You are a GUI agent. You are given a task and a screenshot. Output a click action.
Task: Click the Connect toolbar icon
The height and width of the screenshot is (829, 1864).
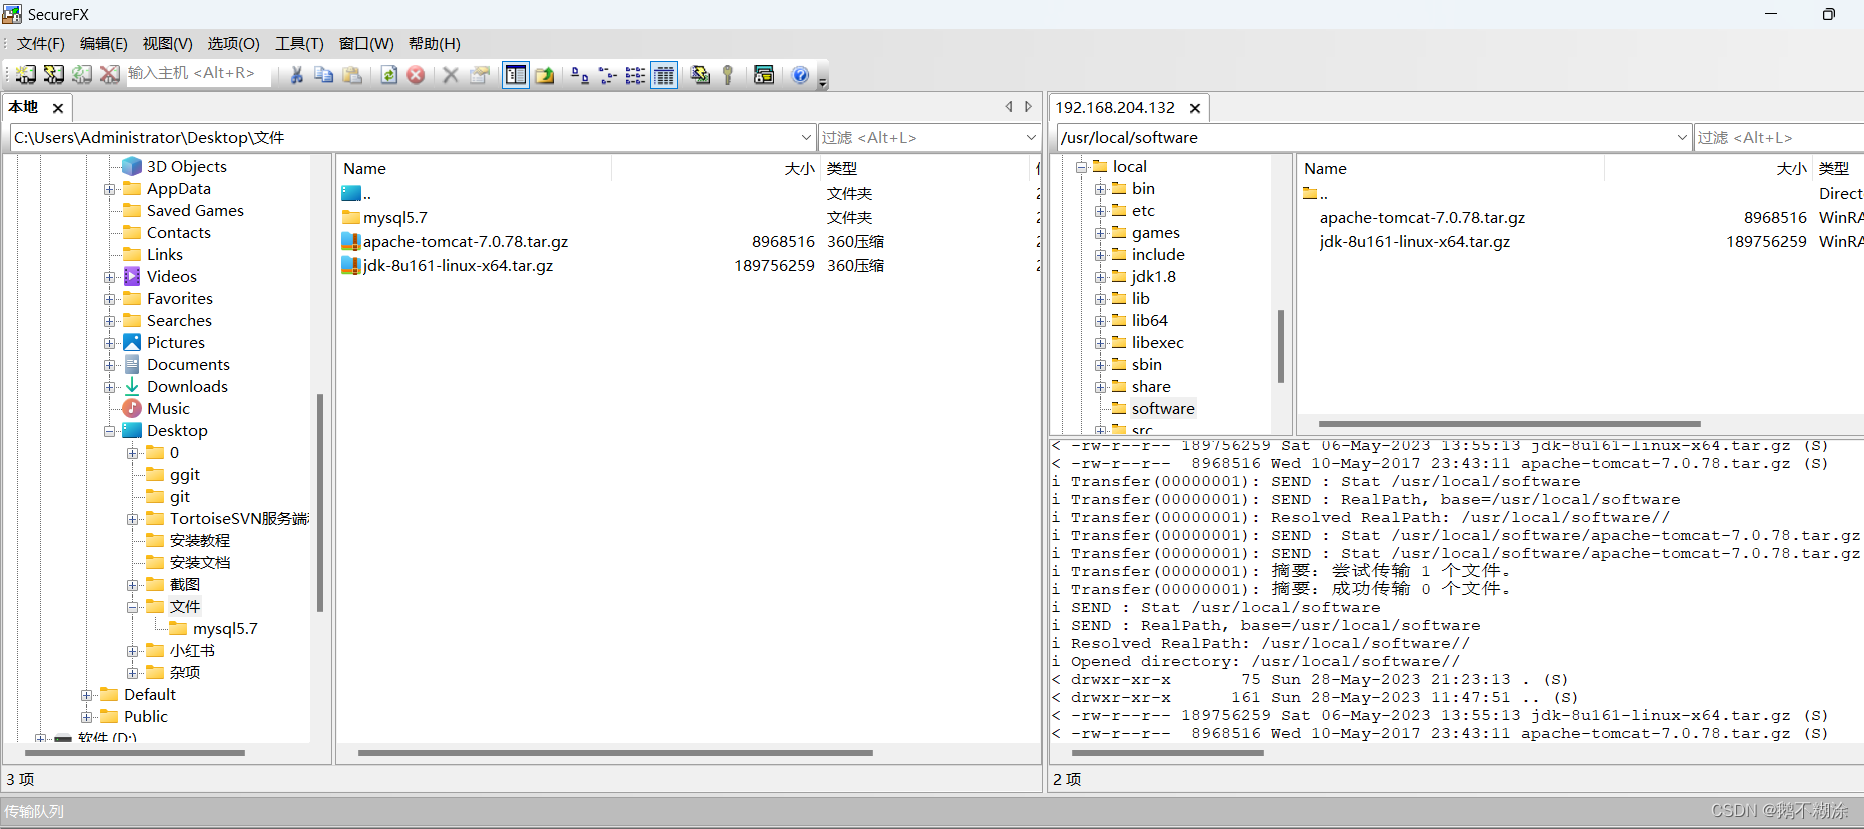[x=26, y=75]
